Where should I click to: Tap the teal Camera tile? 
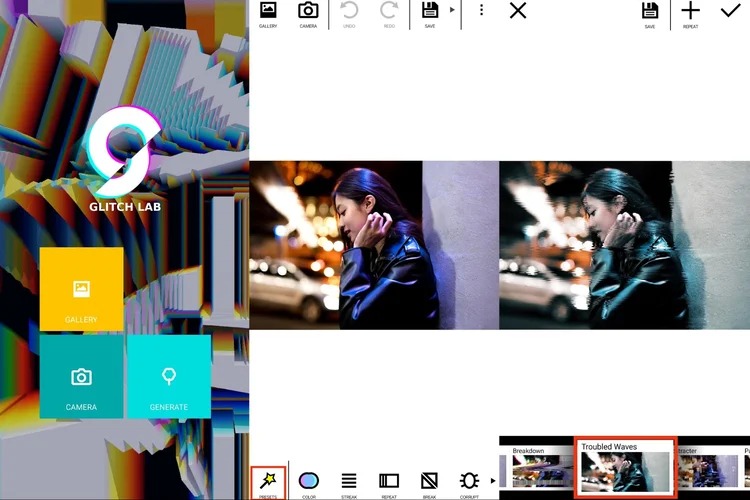click(81, 377)
